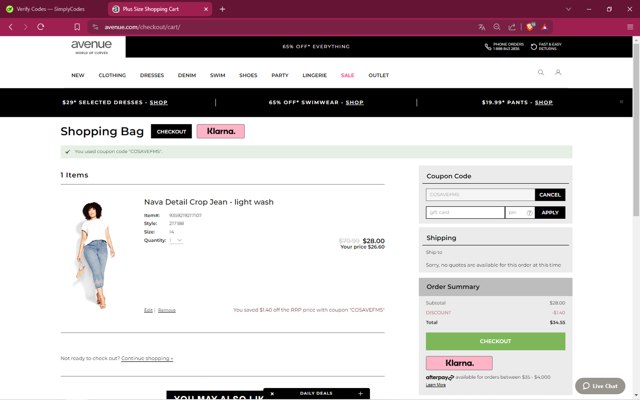This screenshot has height=400, width=640.
Task: Cancel the applied coupon code
Action: point(550,195)
